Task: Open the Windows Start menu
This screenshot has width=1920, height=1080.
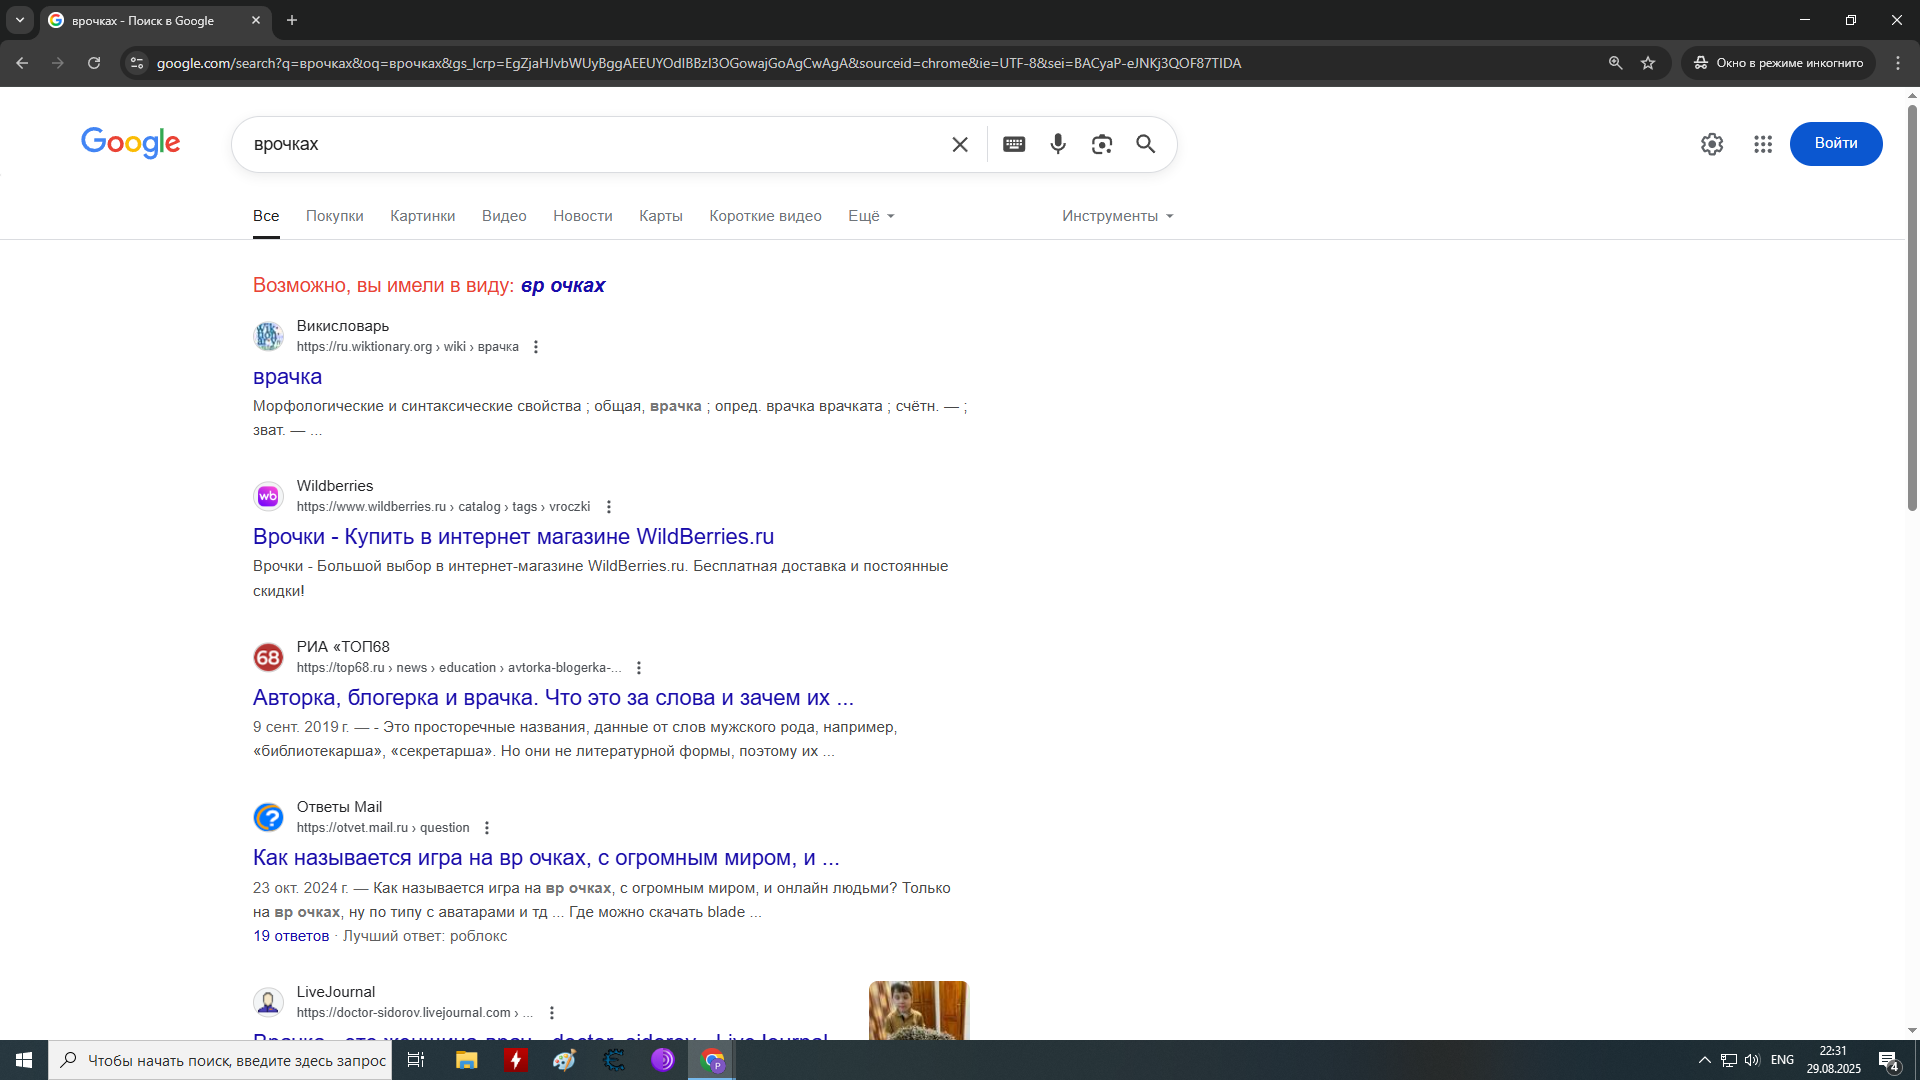Action: point(24,1060)
